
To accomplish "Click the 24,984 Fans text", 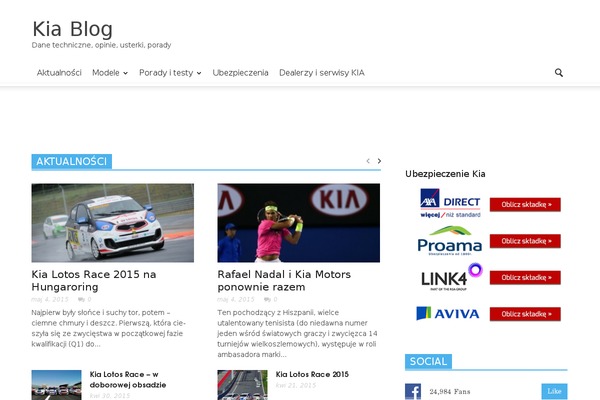I will [x=450, y=392].
